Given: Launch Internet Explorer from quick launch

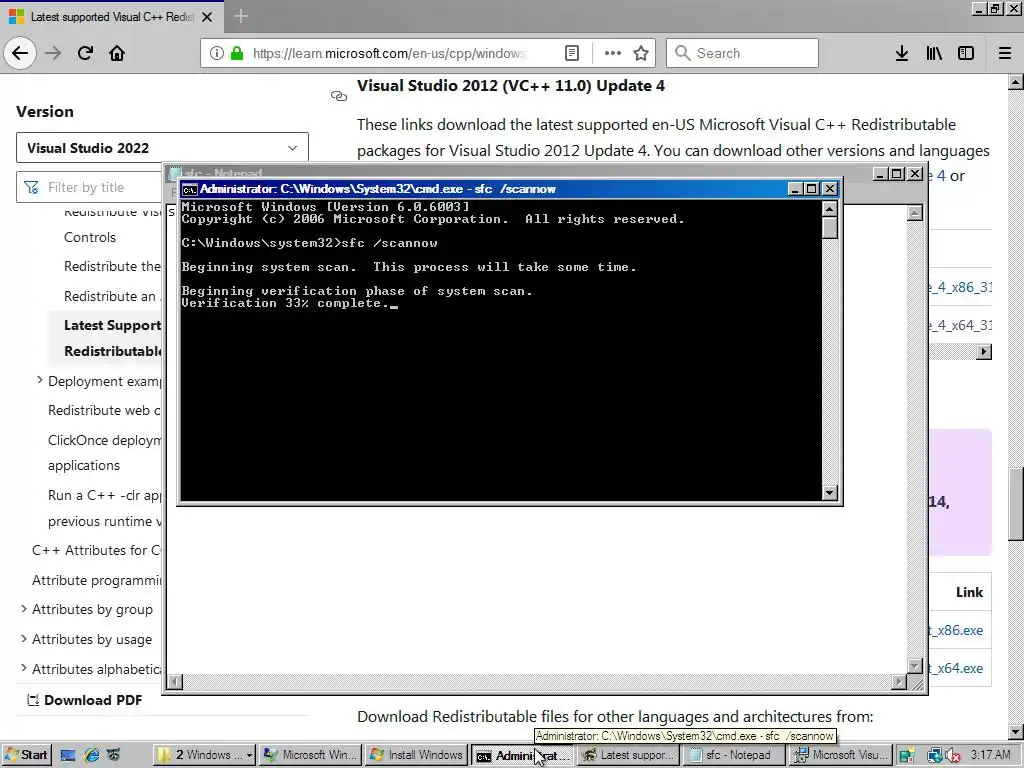Looking at the screenshot, I should tap(91, 755).
